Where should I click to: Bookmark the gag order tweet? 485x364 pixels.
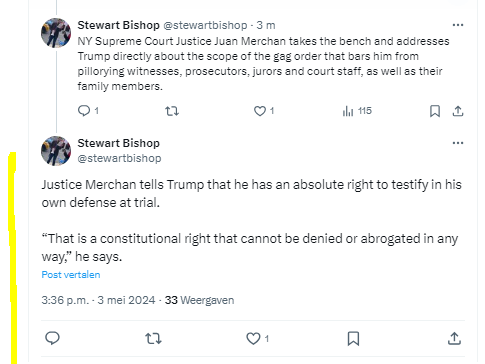(x=435, y=111)
